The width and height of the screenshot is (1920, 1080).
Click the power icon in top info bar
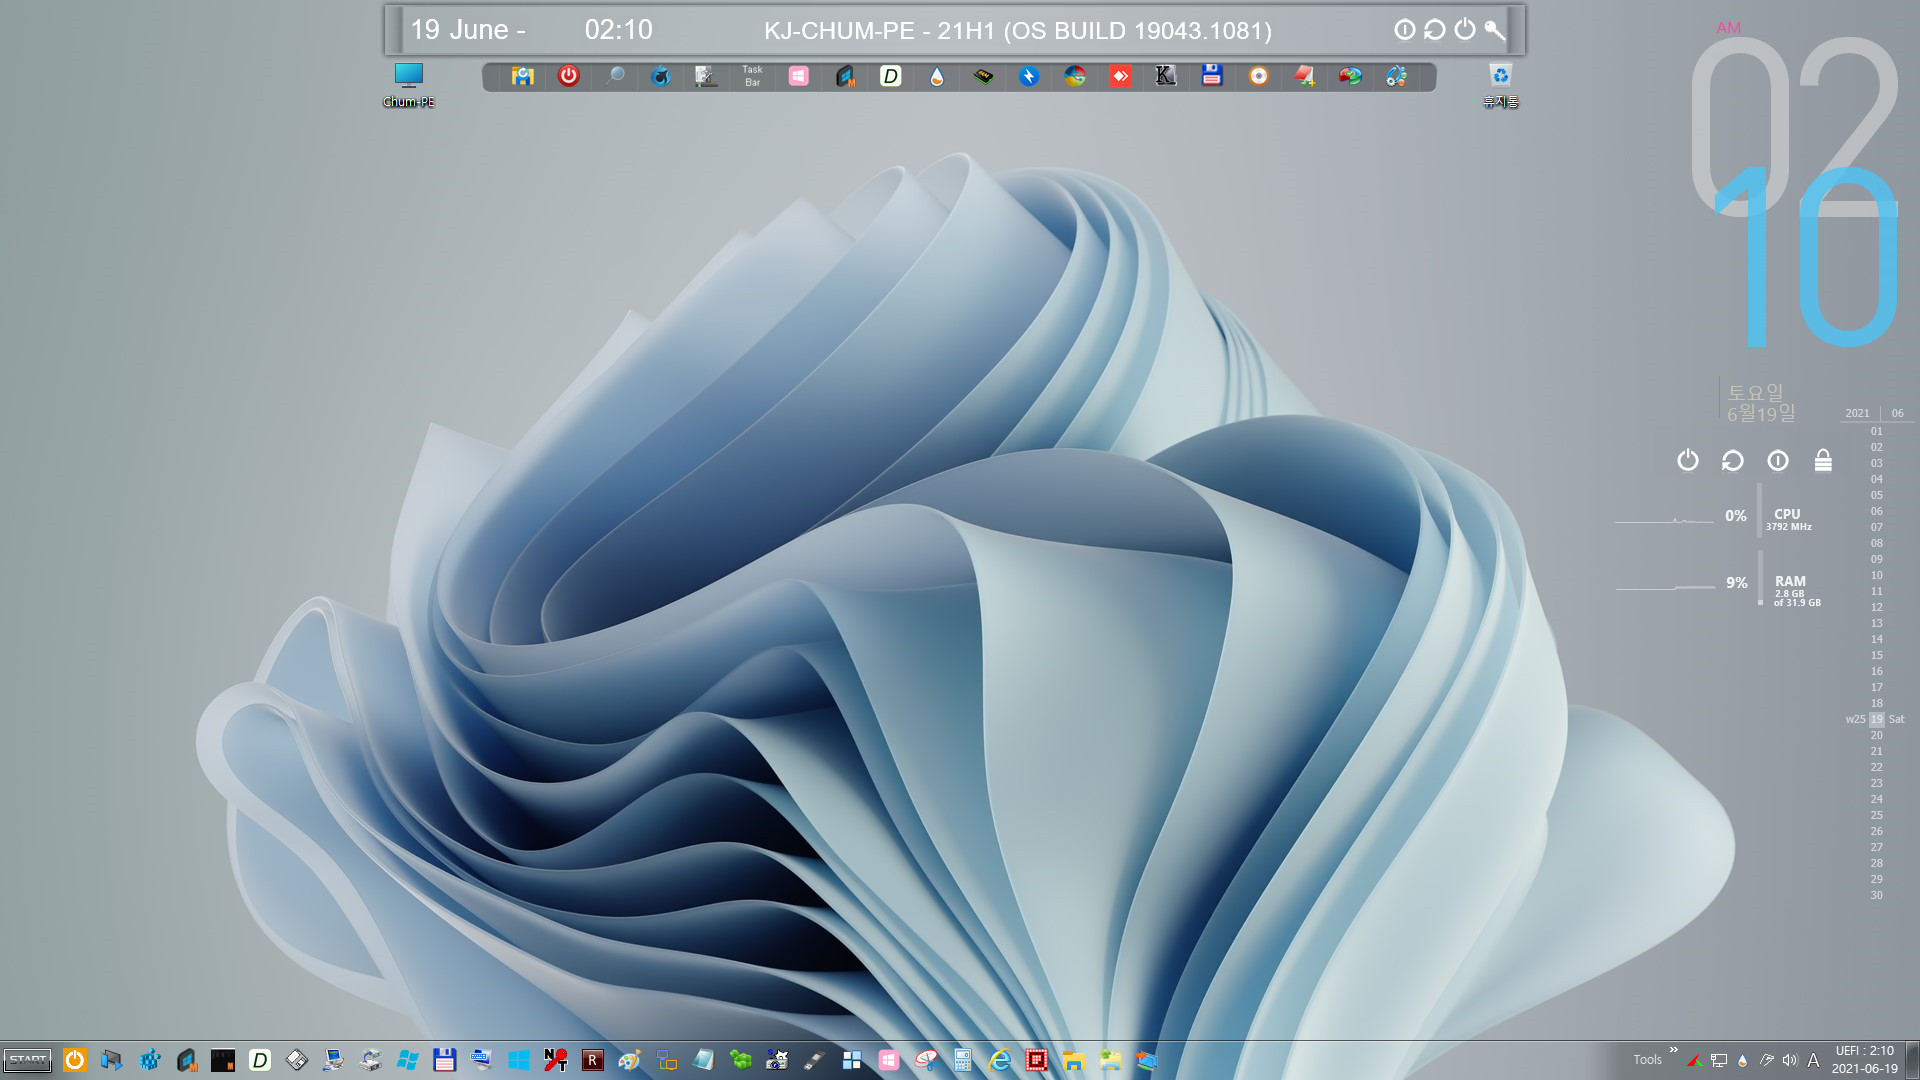1464,30
